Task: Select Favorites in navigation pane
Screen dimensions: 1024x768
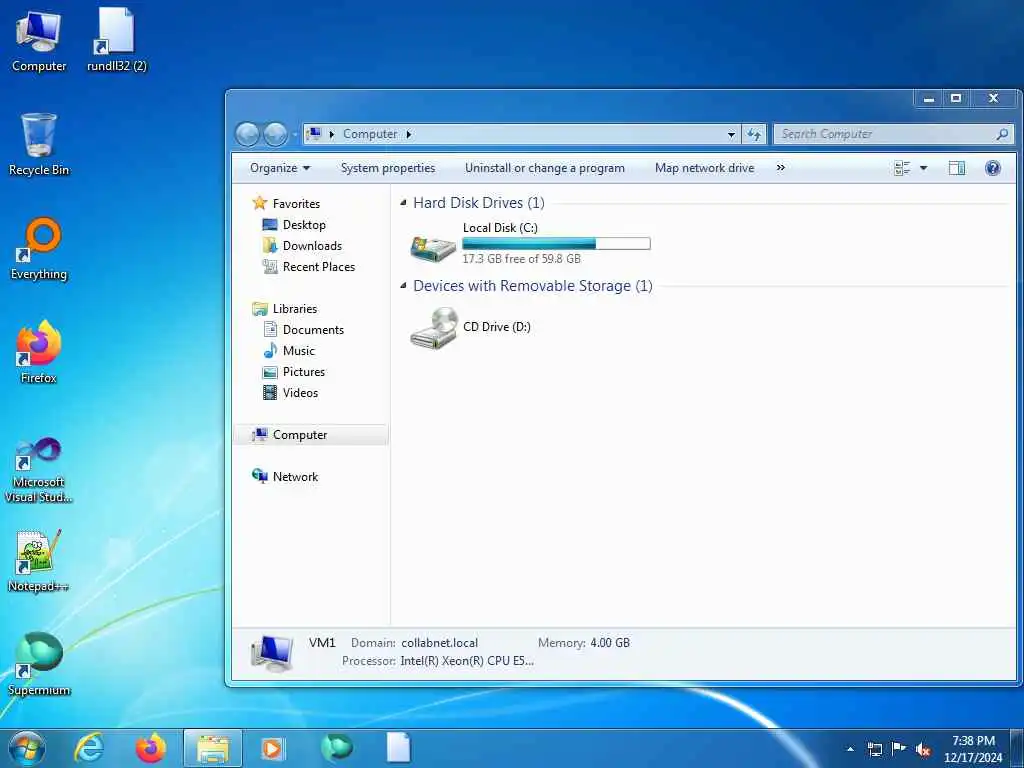Action: tap(296, 204)
